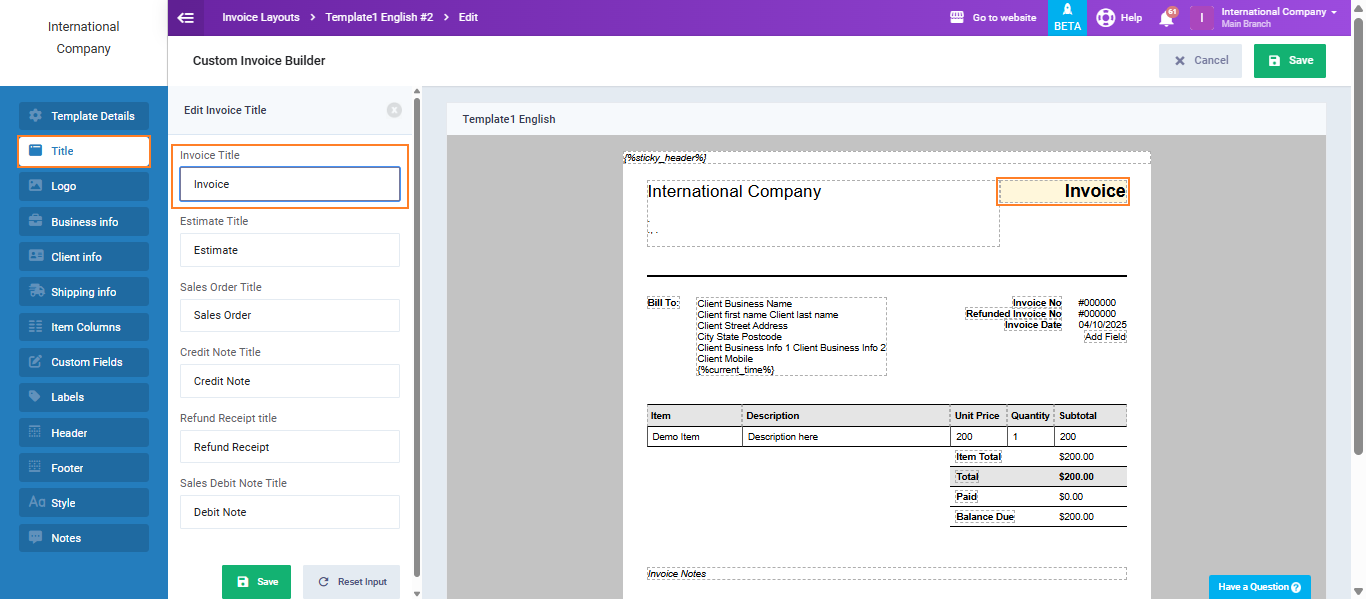This screenshot has height=599, width=1366.
Task: Go to the Custom Fields section
Action: [x=84, y=362]
